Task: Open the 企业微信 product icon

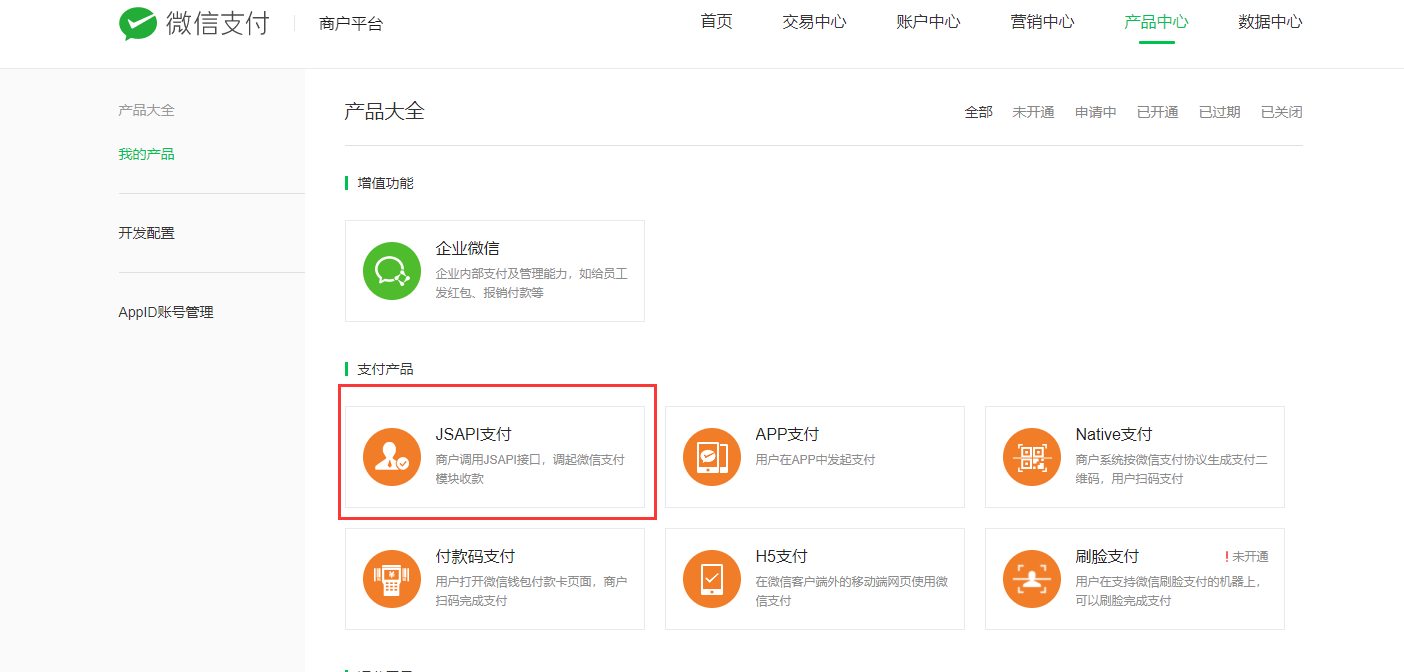Action: 392,271
